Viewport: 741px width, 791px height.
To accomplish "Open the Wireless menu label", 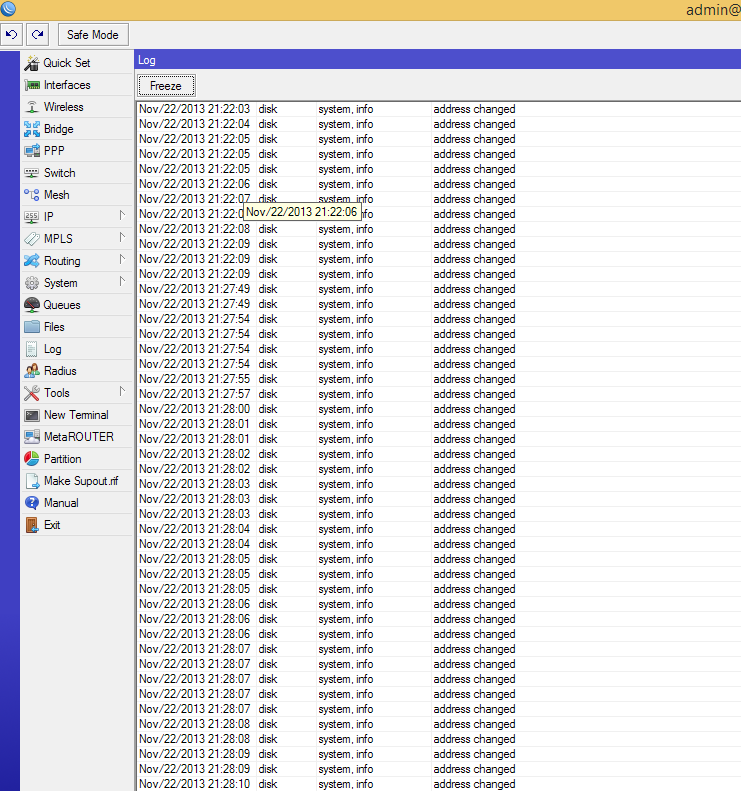I will pos(64,107).
